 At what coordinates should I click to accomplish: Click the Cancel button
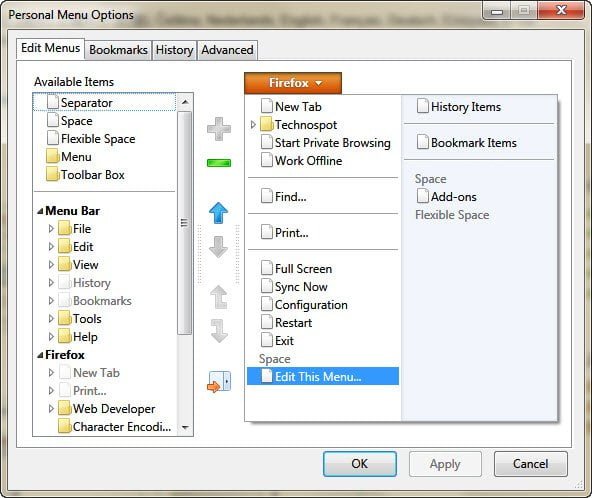tap(530, 464)
